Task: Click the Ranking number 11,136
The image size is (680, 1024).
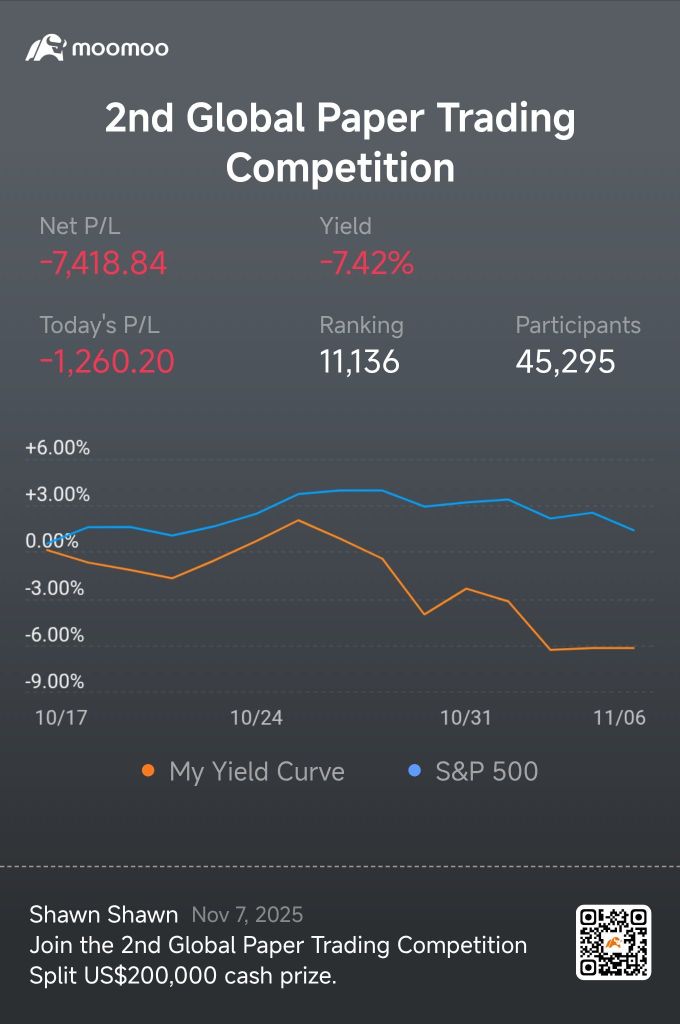Action: point(360,361)
